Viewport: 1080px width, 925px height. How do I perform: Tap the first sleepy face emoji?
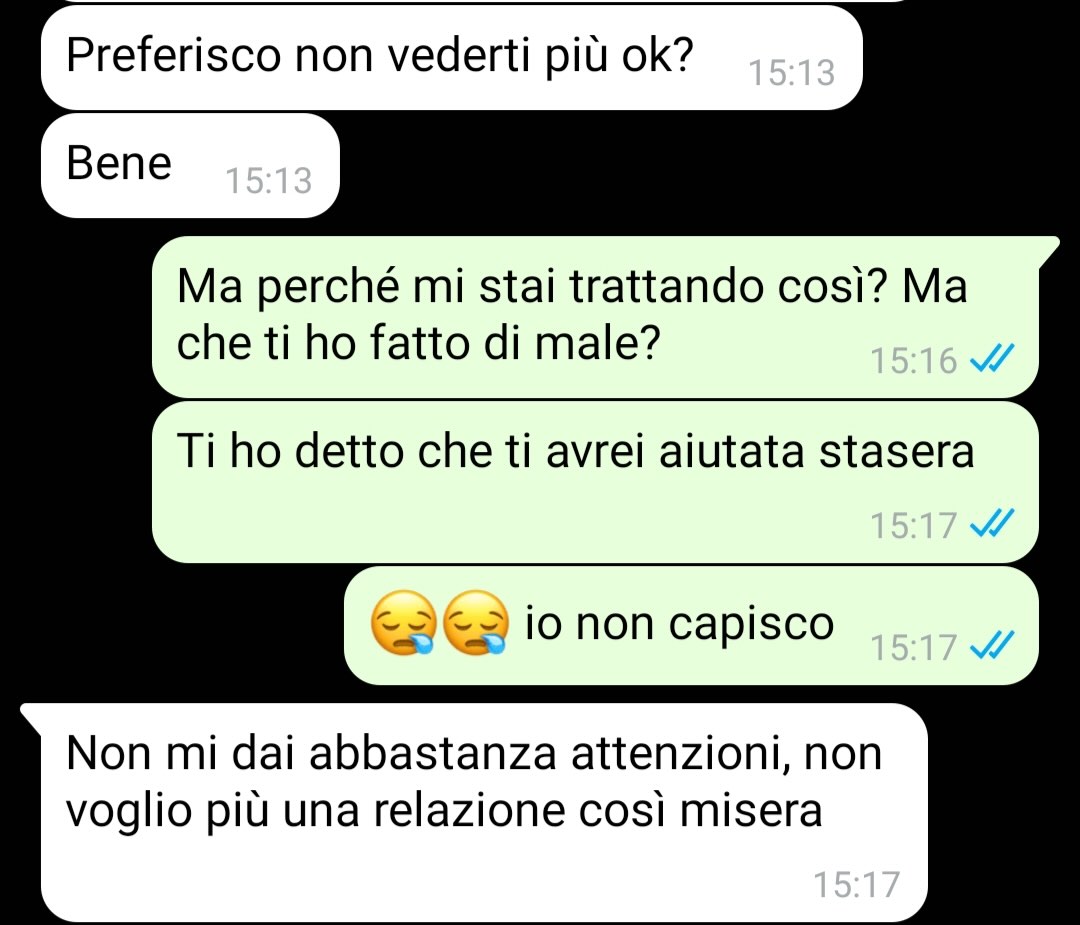(404, 623)
